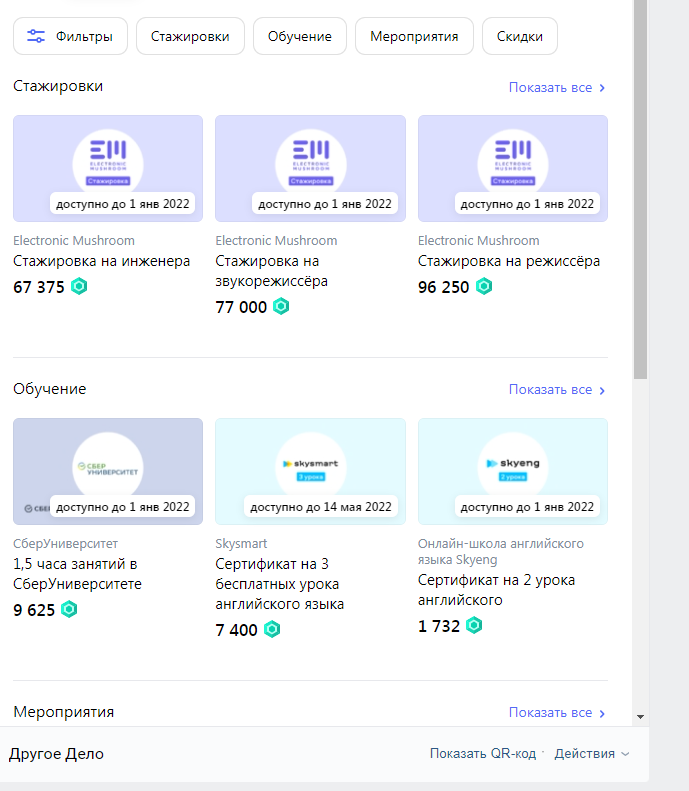Image resolution: width=689 pixels, height=791 pixels.
Task: Show all items in Стажировки section
Action: [x=557, y=88]
